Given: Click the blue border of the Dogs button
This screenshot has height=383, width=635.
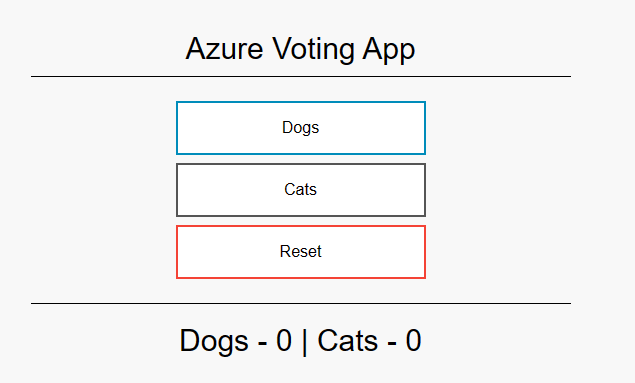Looking at the screenshot, I should tap(301, 102).
